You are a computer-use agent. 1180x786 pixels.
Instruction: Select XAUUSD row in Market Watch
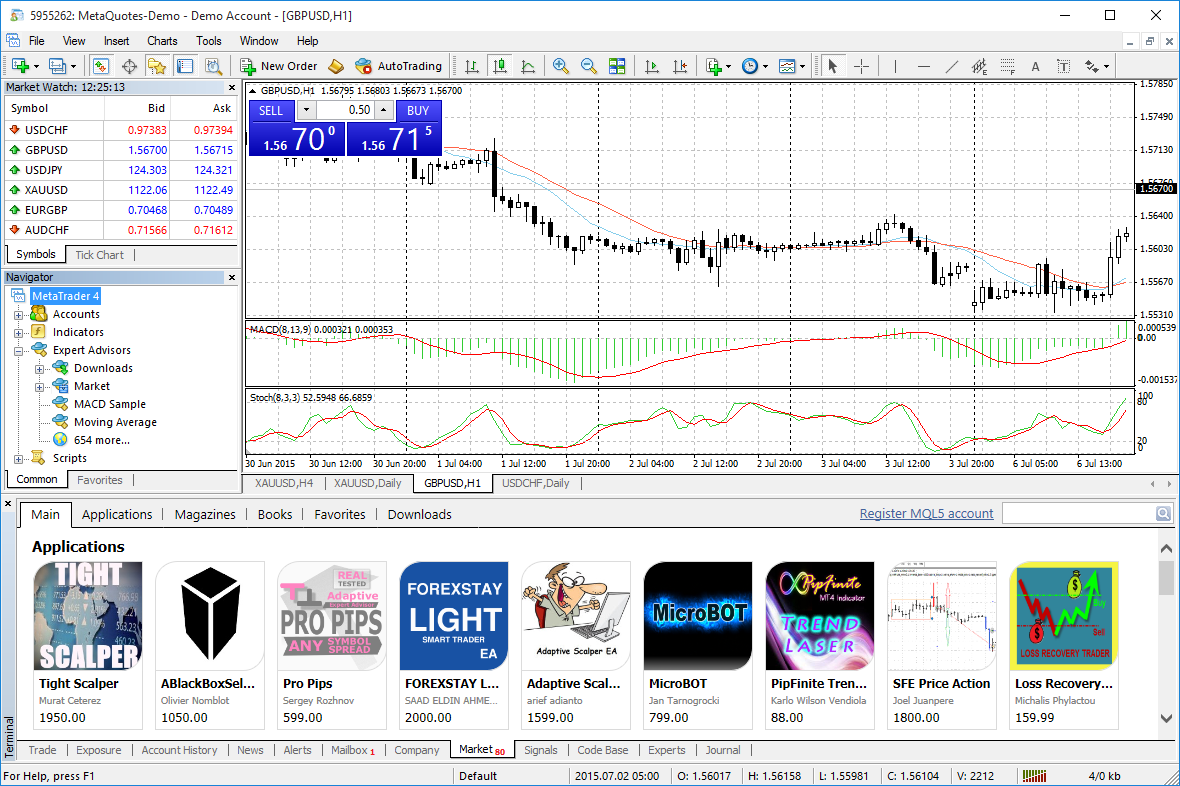[120, 190]
